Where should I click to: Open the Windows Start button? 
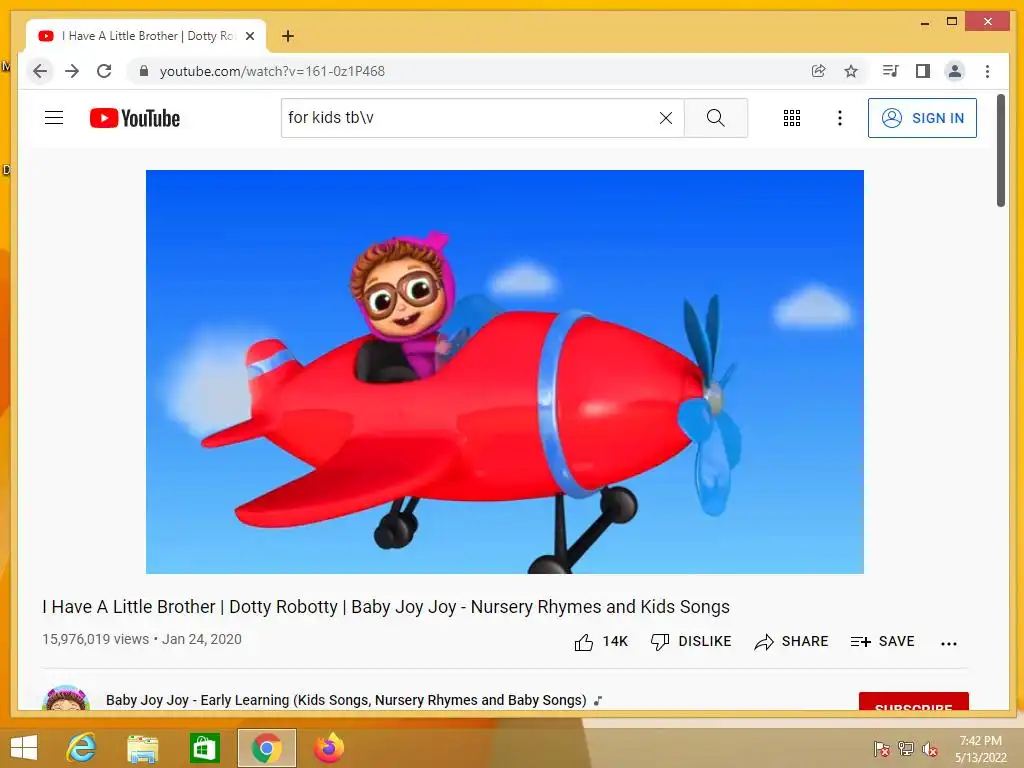[24, 748]
